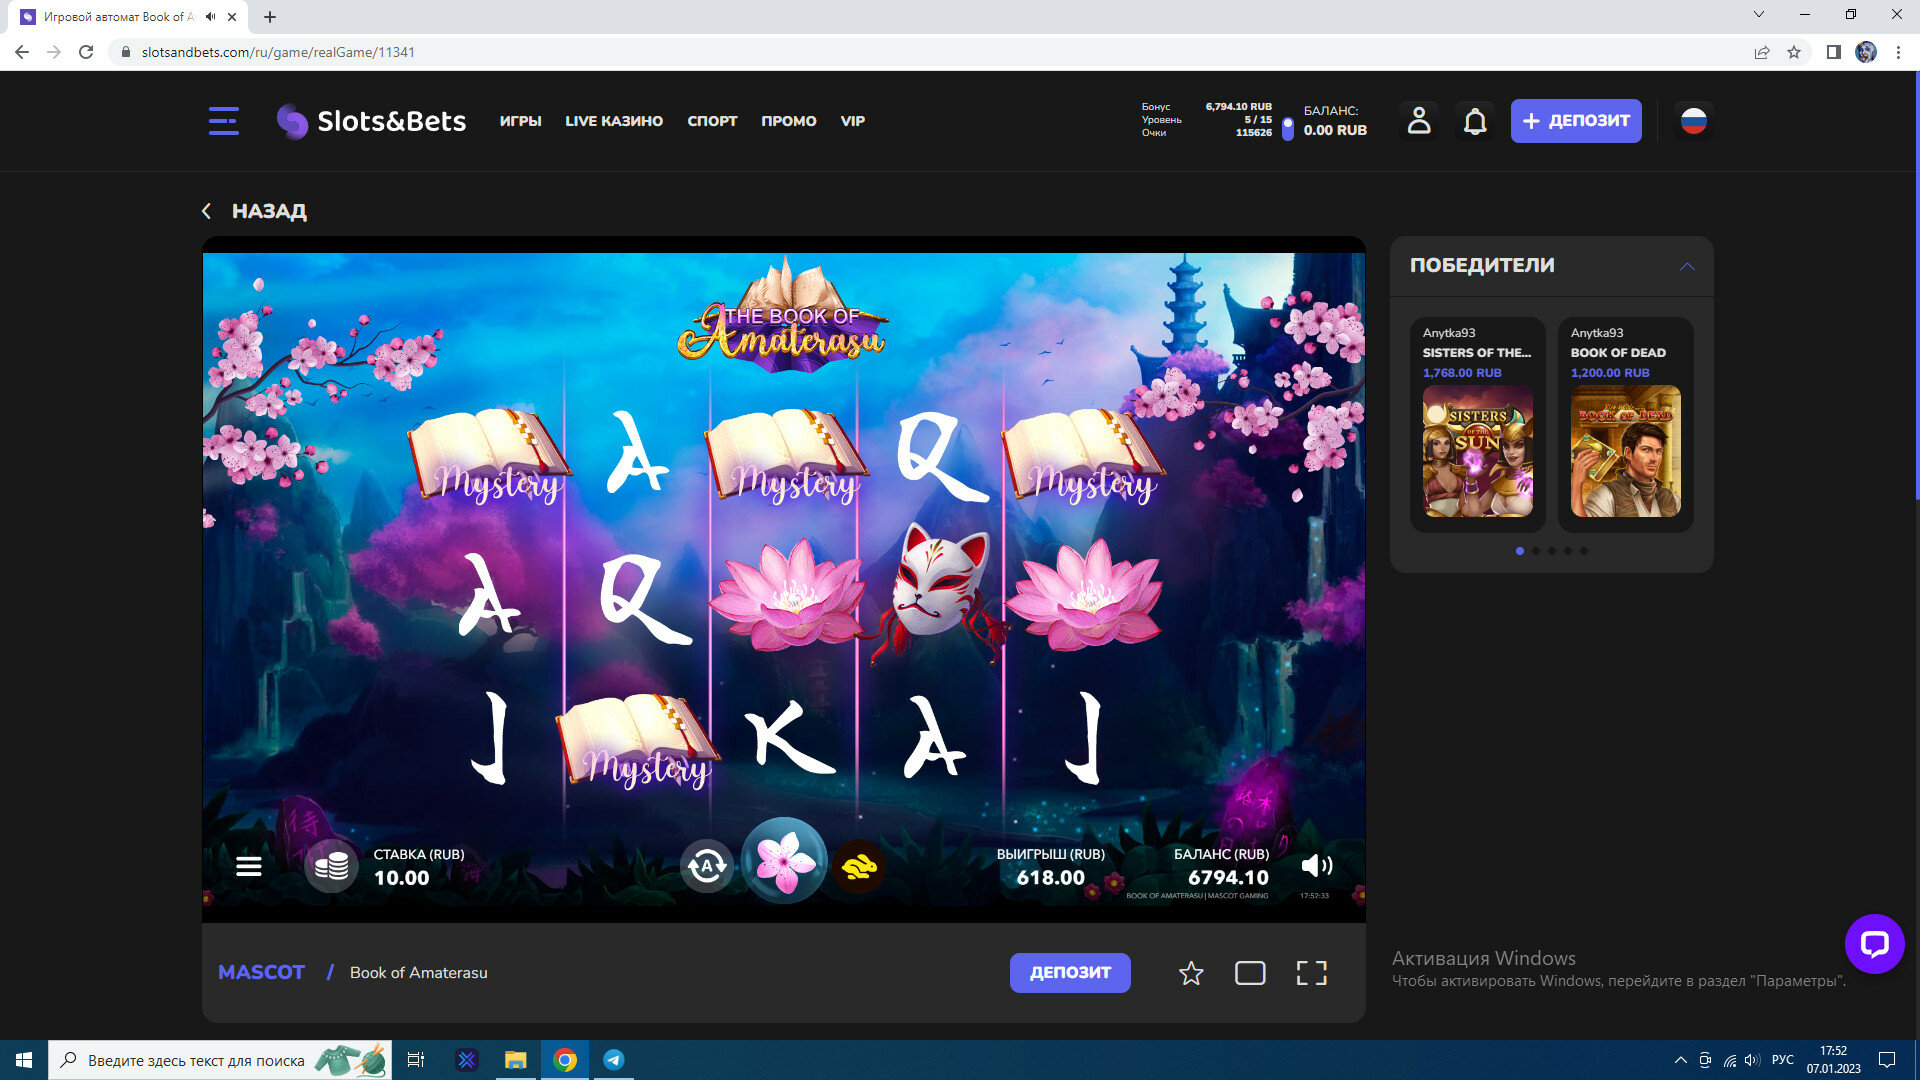Screen dimensions: 1920x1080
Task: Open the Book of Dead winner thumbnail
Action: (1625, 451)
